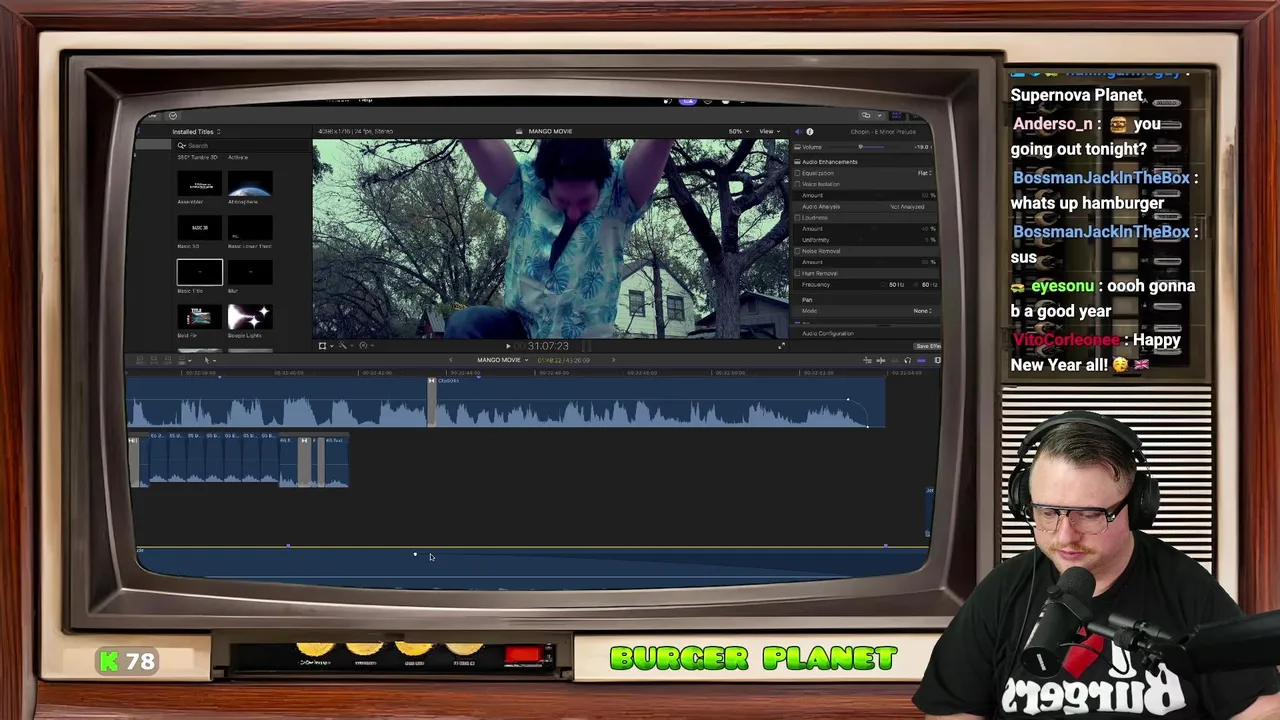Click the Save Effects Preset button
Viewport: 1280px width, 720px height.
pos(927,346)
